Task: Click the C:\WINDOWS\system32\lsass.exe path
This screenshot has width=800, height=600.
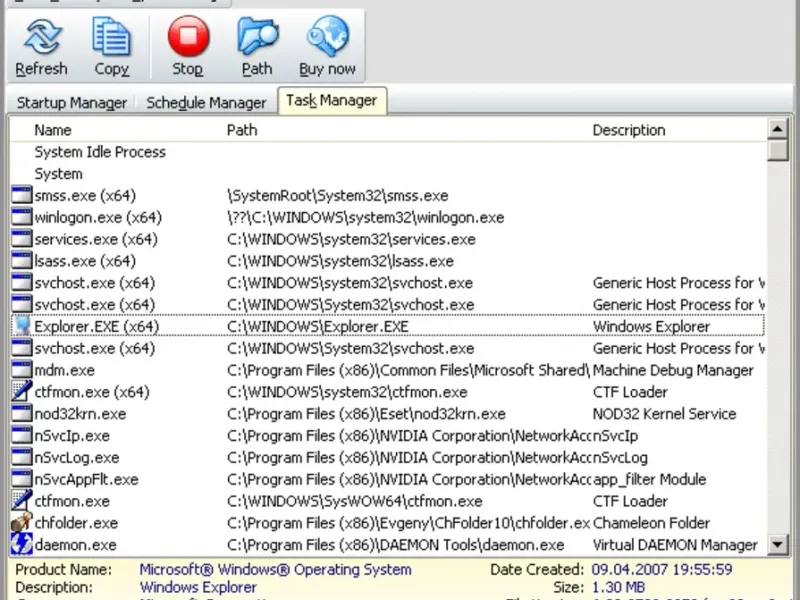Action: click(340, 261)
